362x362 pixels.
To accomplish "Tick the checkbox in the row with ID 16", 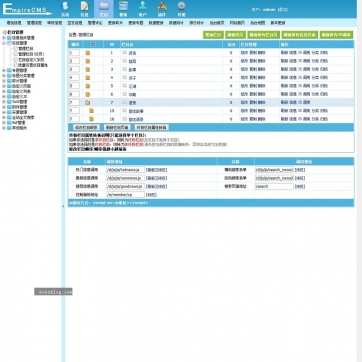I will pyautogui.click(x=124, y=119).
